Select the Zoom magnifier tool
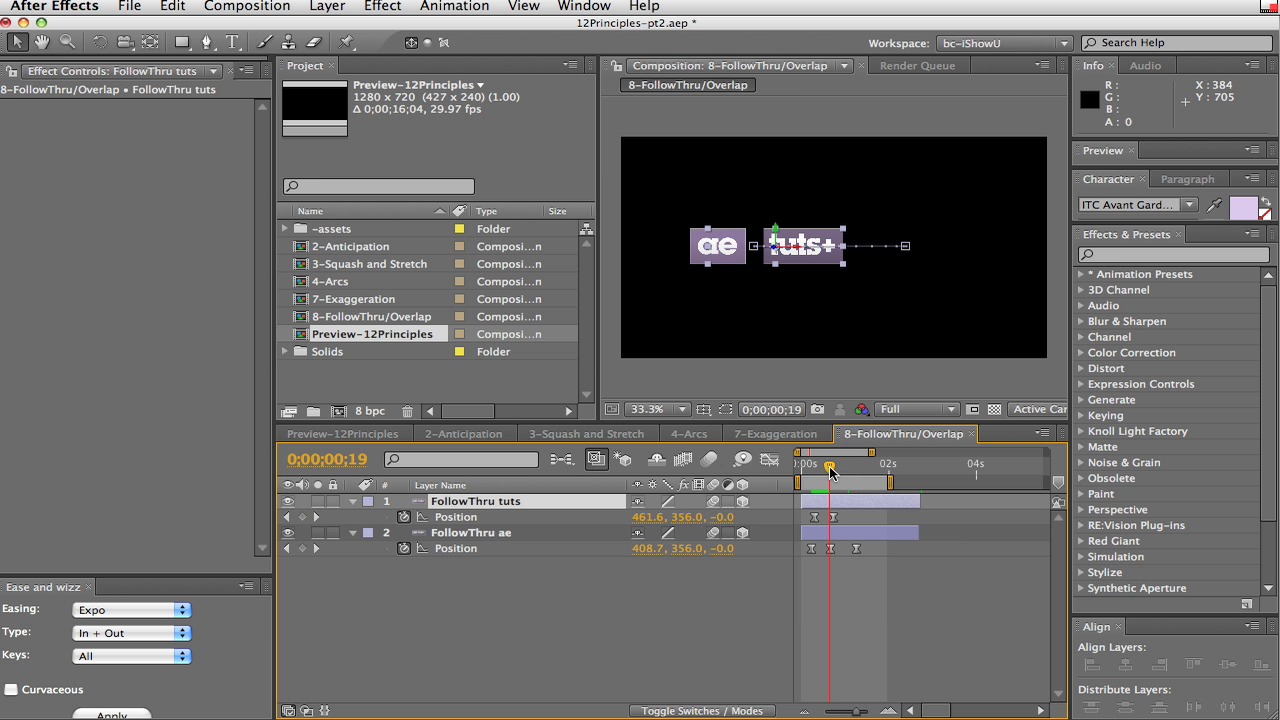The image size is (1280, 720). [x=67, y=42]
